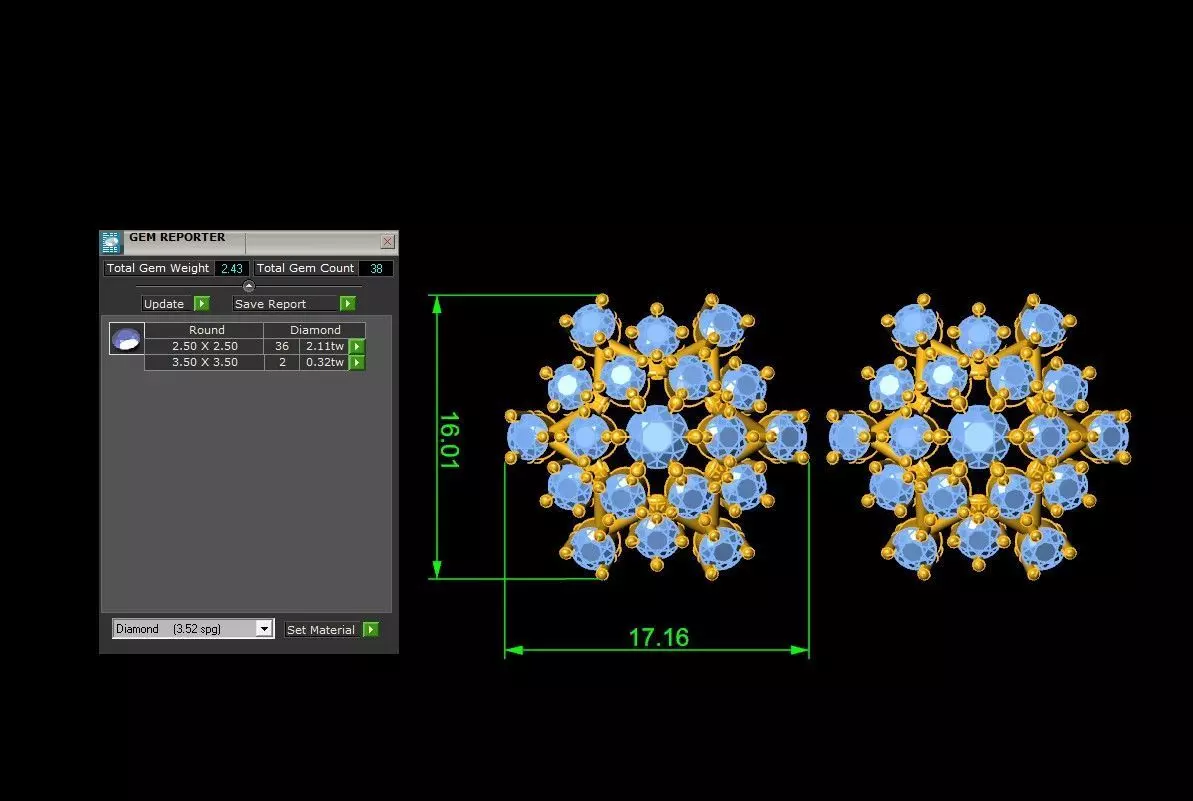The width and height of the screenshot is (1193, 801).
Task: Click the '2.11tw' weight cell
Action: pos(325,346)
